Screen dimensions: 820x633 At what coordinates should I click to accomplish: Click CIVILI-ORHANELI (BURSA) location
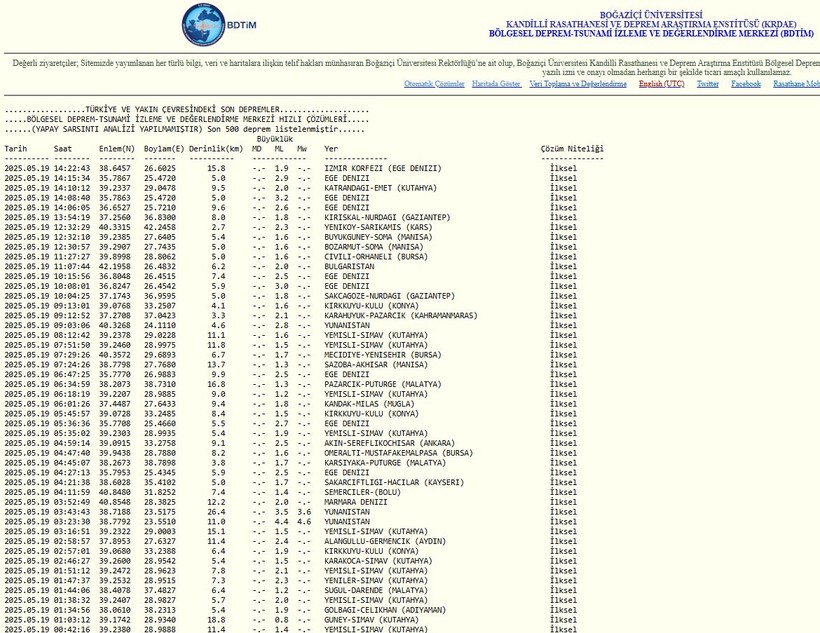376,256
